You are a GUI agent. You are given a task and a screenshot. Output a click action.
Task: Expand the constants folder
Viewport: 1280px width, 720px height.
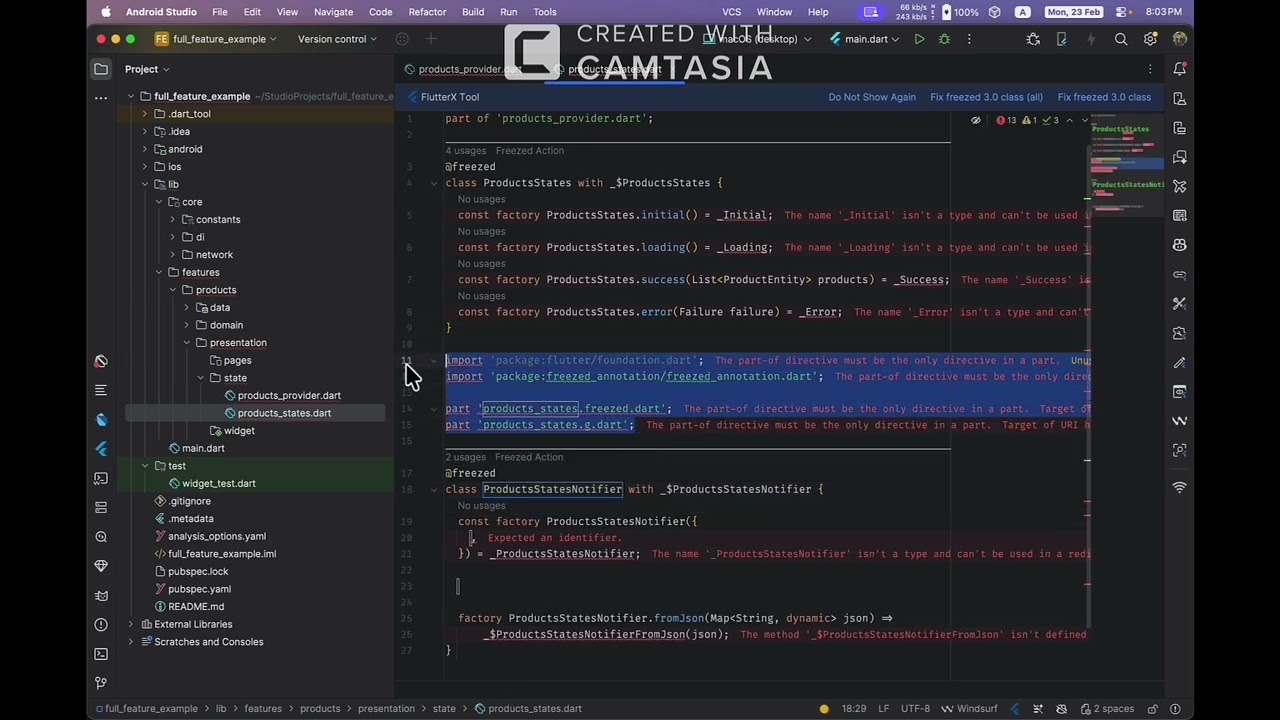pos(173,219)
